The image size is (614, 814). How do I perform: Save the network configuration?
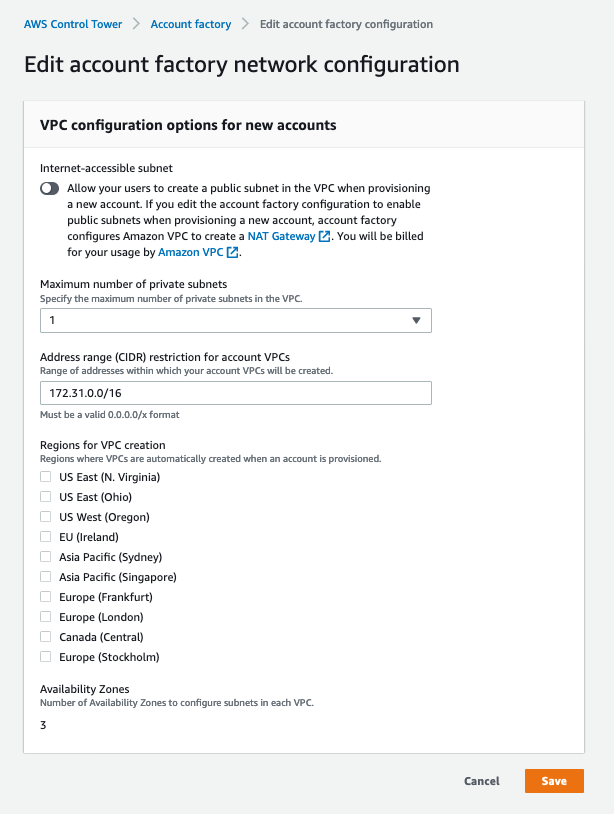(x=553, y=781)
